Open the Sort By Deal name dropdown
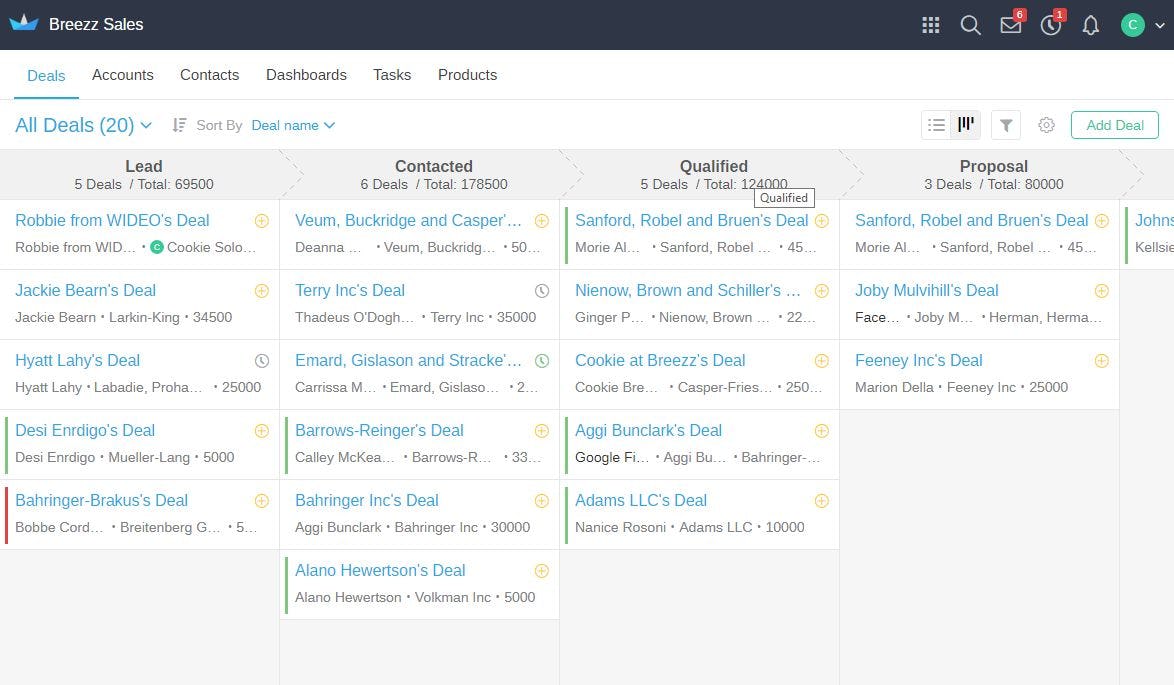The image size is (1174, 685). tap(292, 125)
